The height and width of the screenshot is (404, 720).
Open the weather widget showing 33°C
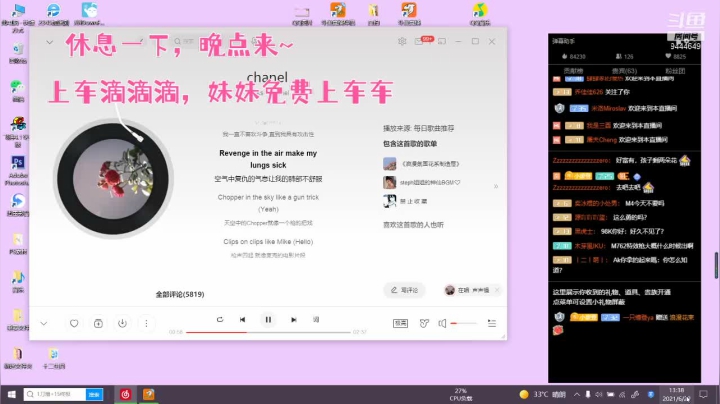(x=542, y=394)
